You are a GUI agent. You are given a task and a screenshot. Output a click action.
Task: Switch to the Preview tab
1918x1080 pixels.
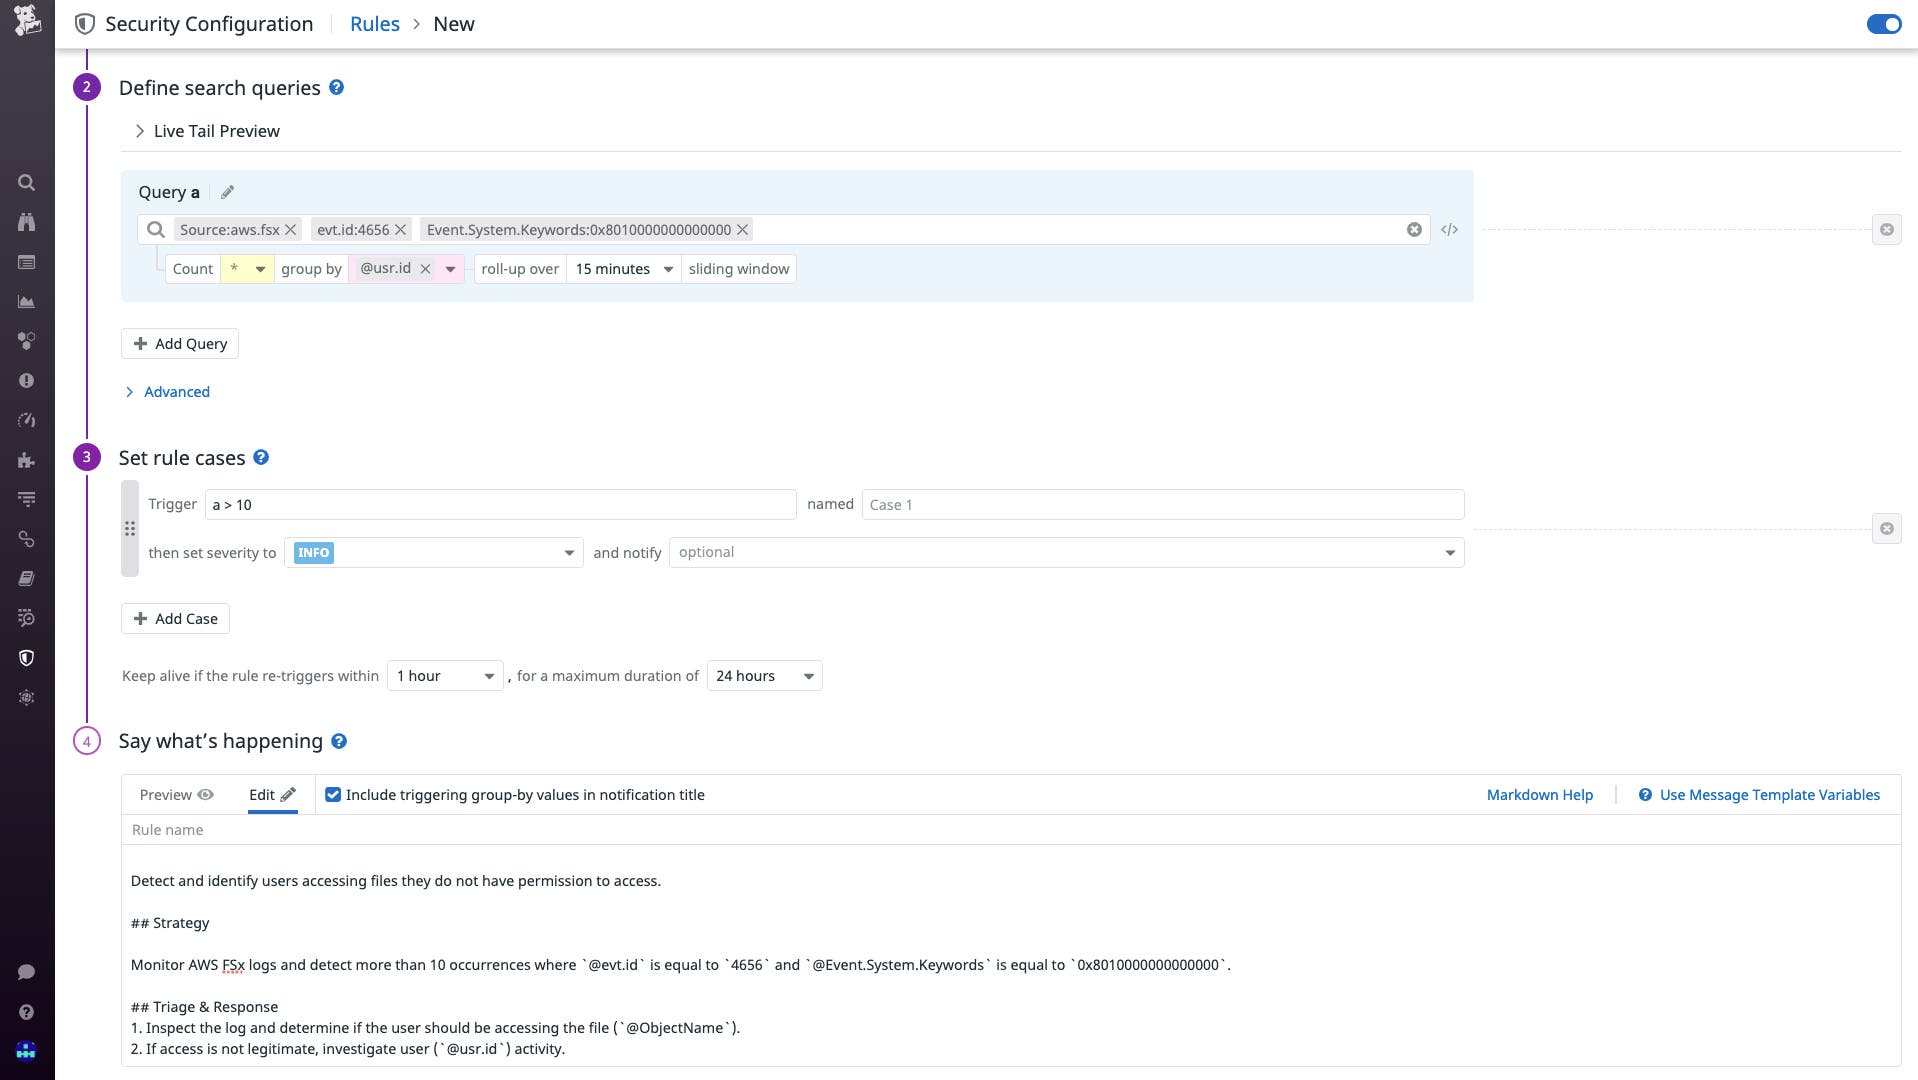pos(175,794)
